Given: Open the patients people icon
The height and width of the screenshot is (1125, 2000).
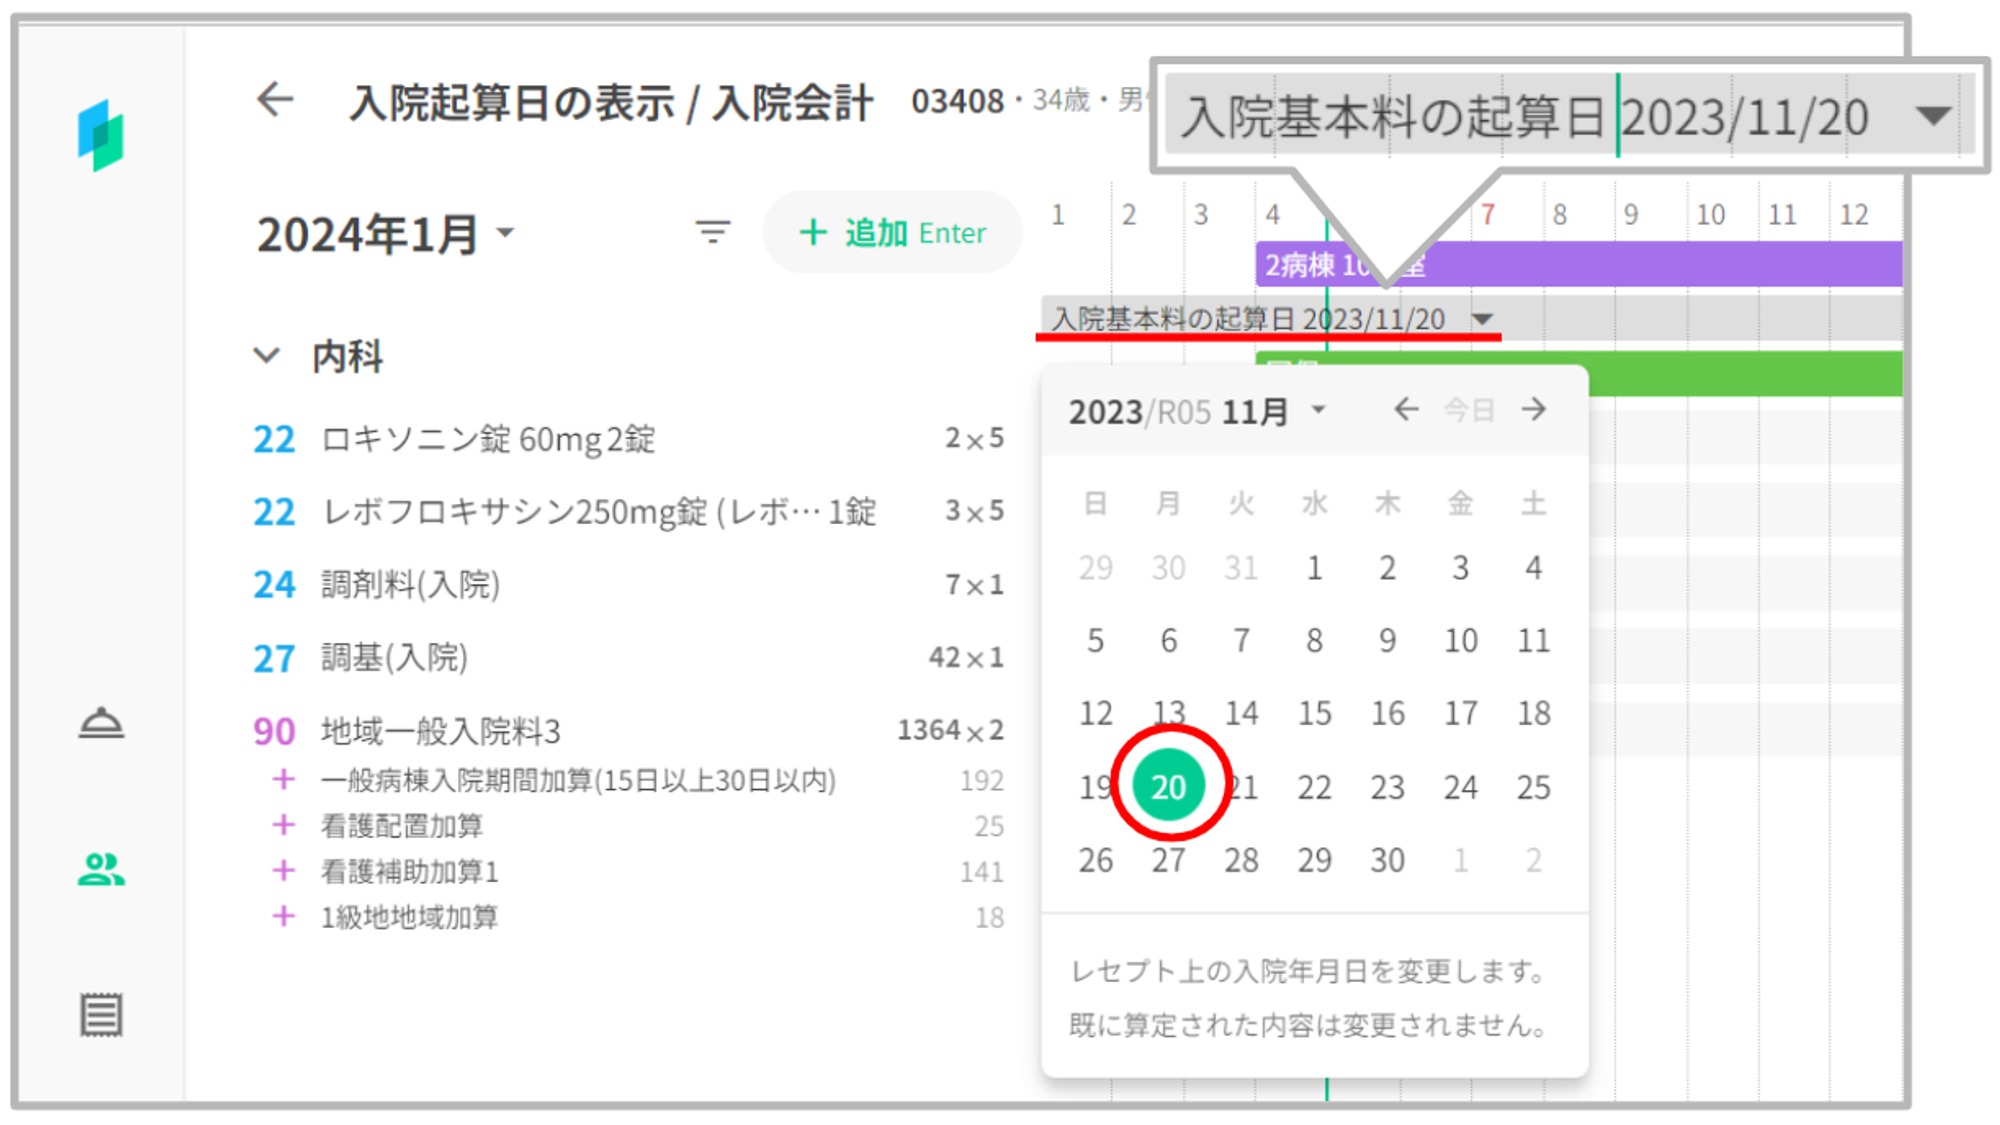Looking at the screenshot, I should (101, 869).
